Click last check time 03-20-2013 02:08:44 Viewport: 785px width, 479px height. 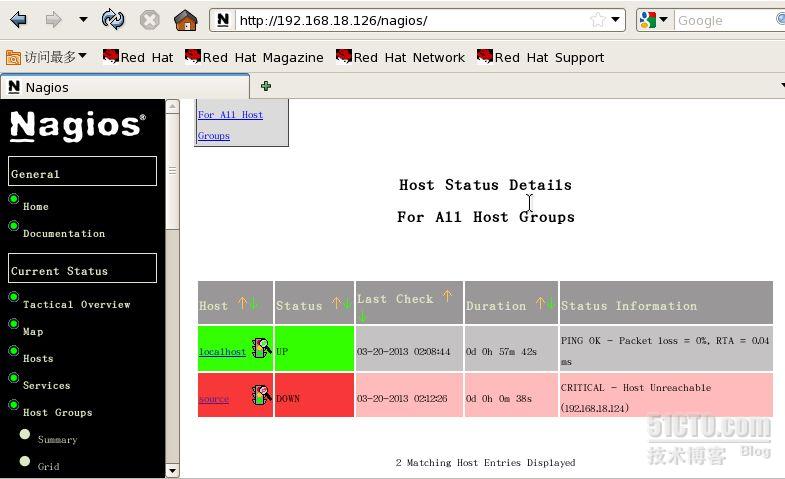(404, 352)
